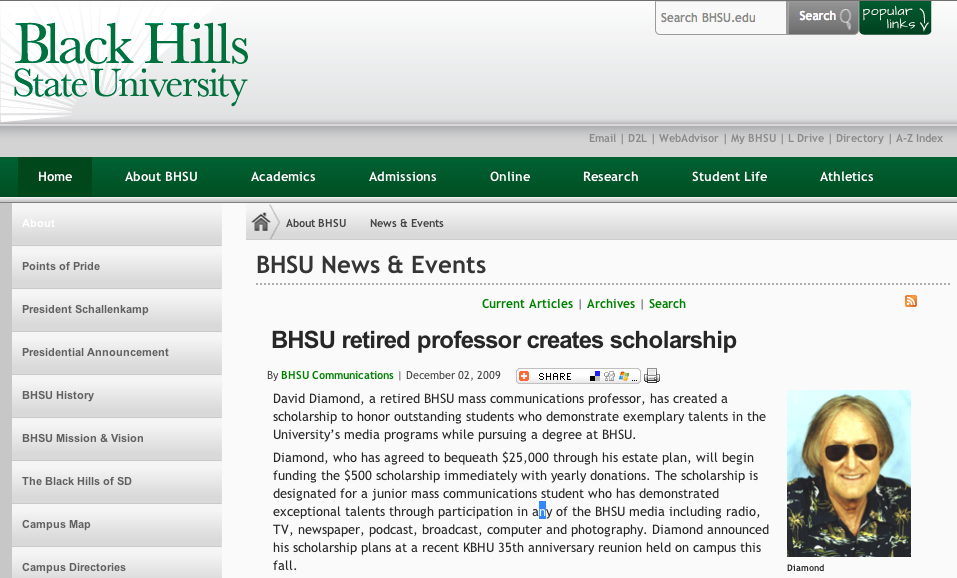Click the Share bookmark button
Viewport: 957px width, 578px height.
(578, 376)
